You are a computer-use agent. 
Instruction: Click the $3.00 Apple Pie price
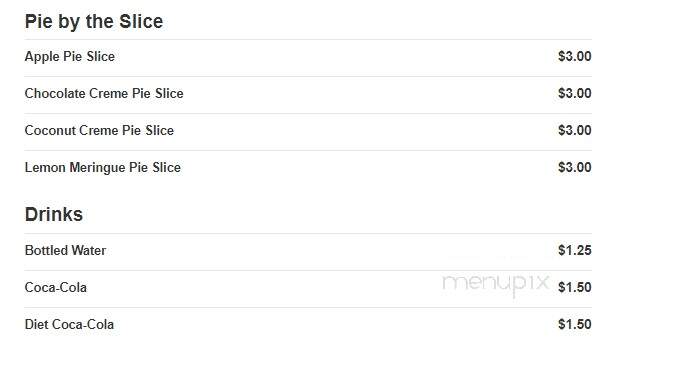click(575, 56)
